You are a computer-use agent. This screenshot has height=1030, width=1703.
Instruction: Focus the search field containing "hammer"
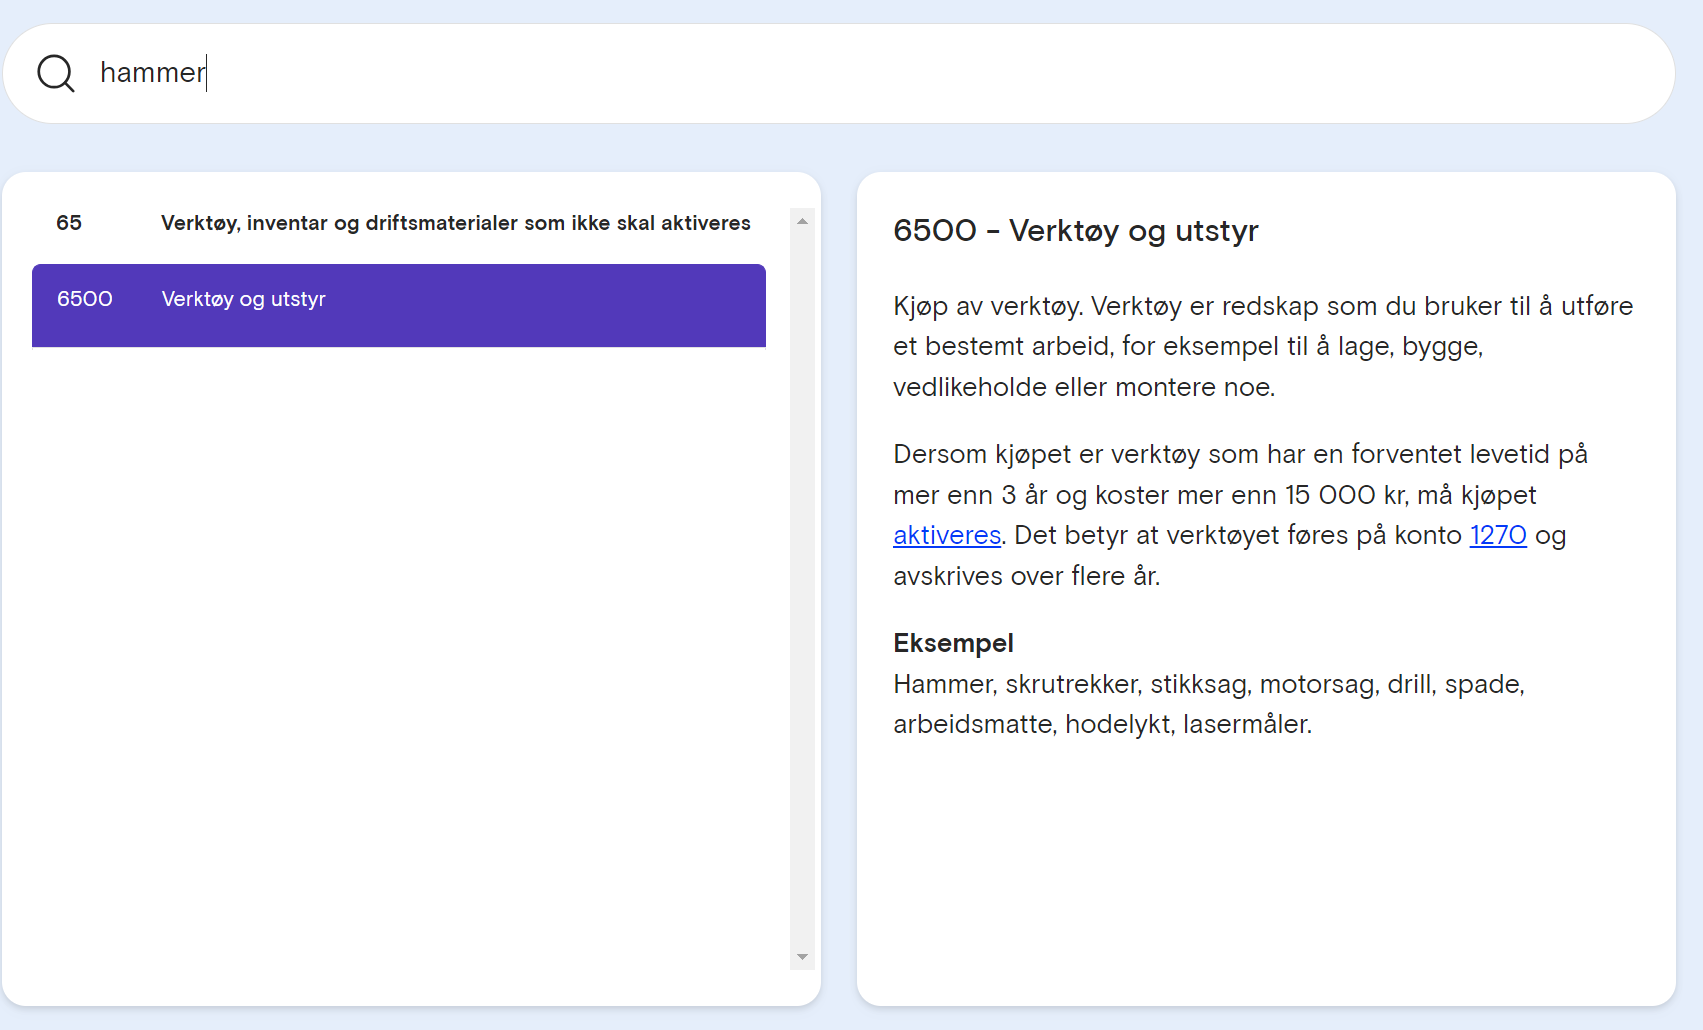coord(838,73)
